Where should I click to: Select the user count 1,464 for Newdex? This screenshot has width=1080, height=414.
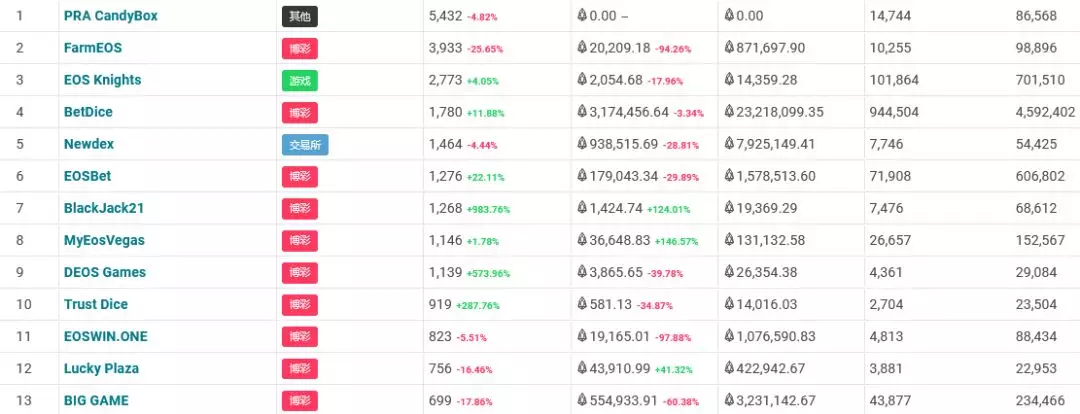tap(445, 144)
